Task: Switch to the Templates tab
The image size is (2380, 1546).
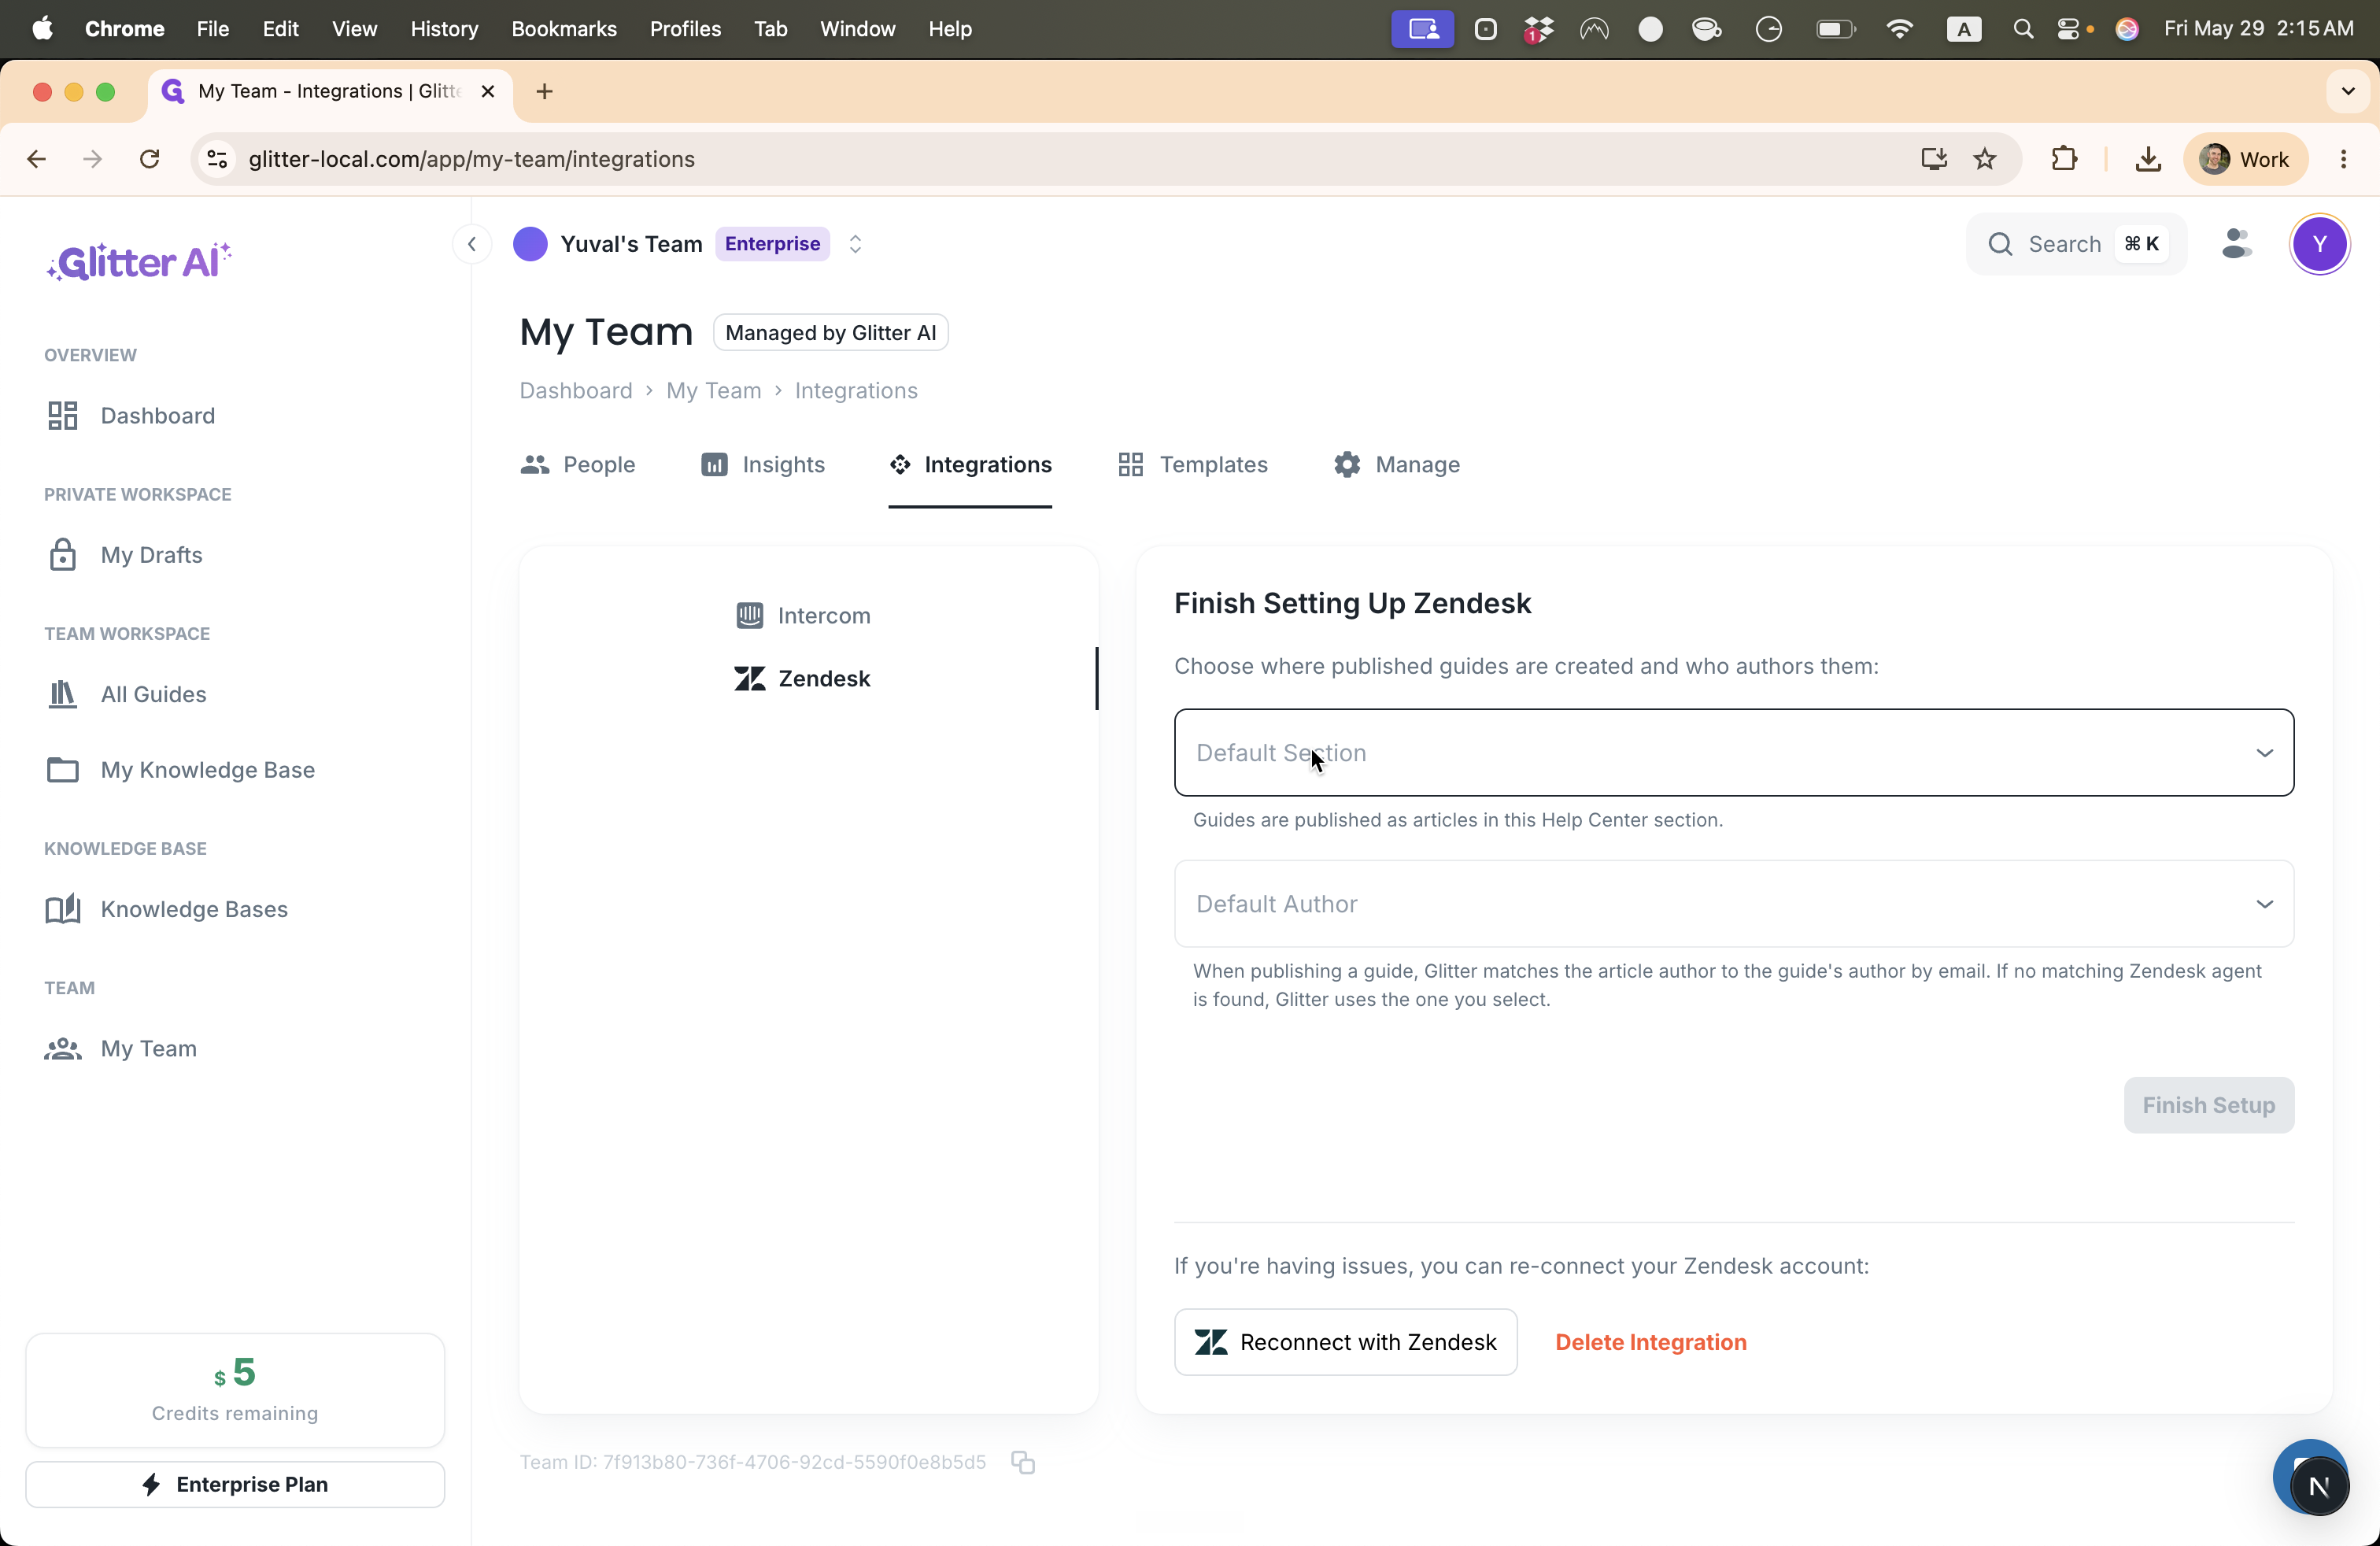Action: pyautogui.click(x=1192, y=465)
